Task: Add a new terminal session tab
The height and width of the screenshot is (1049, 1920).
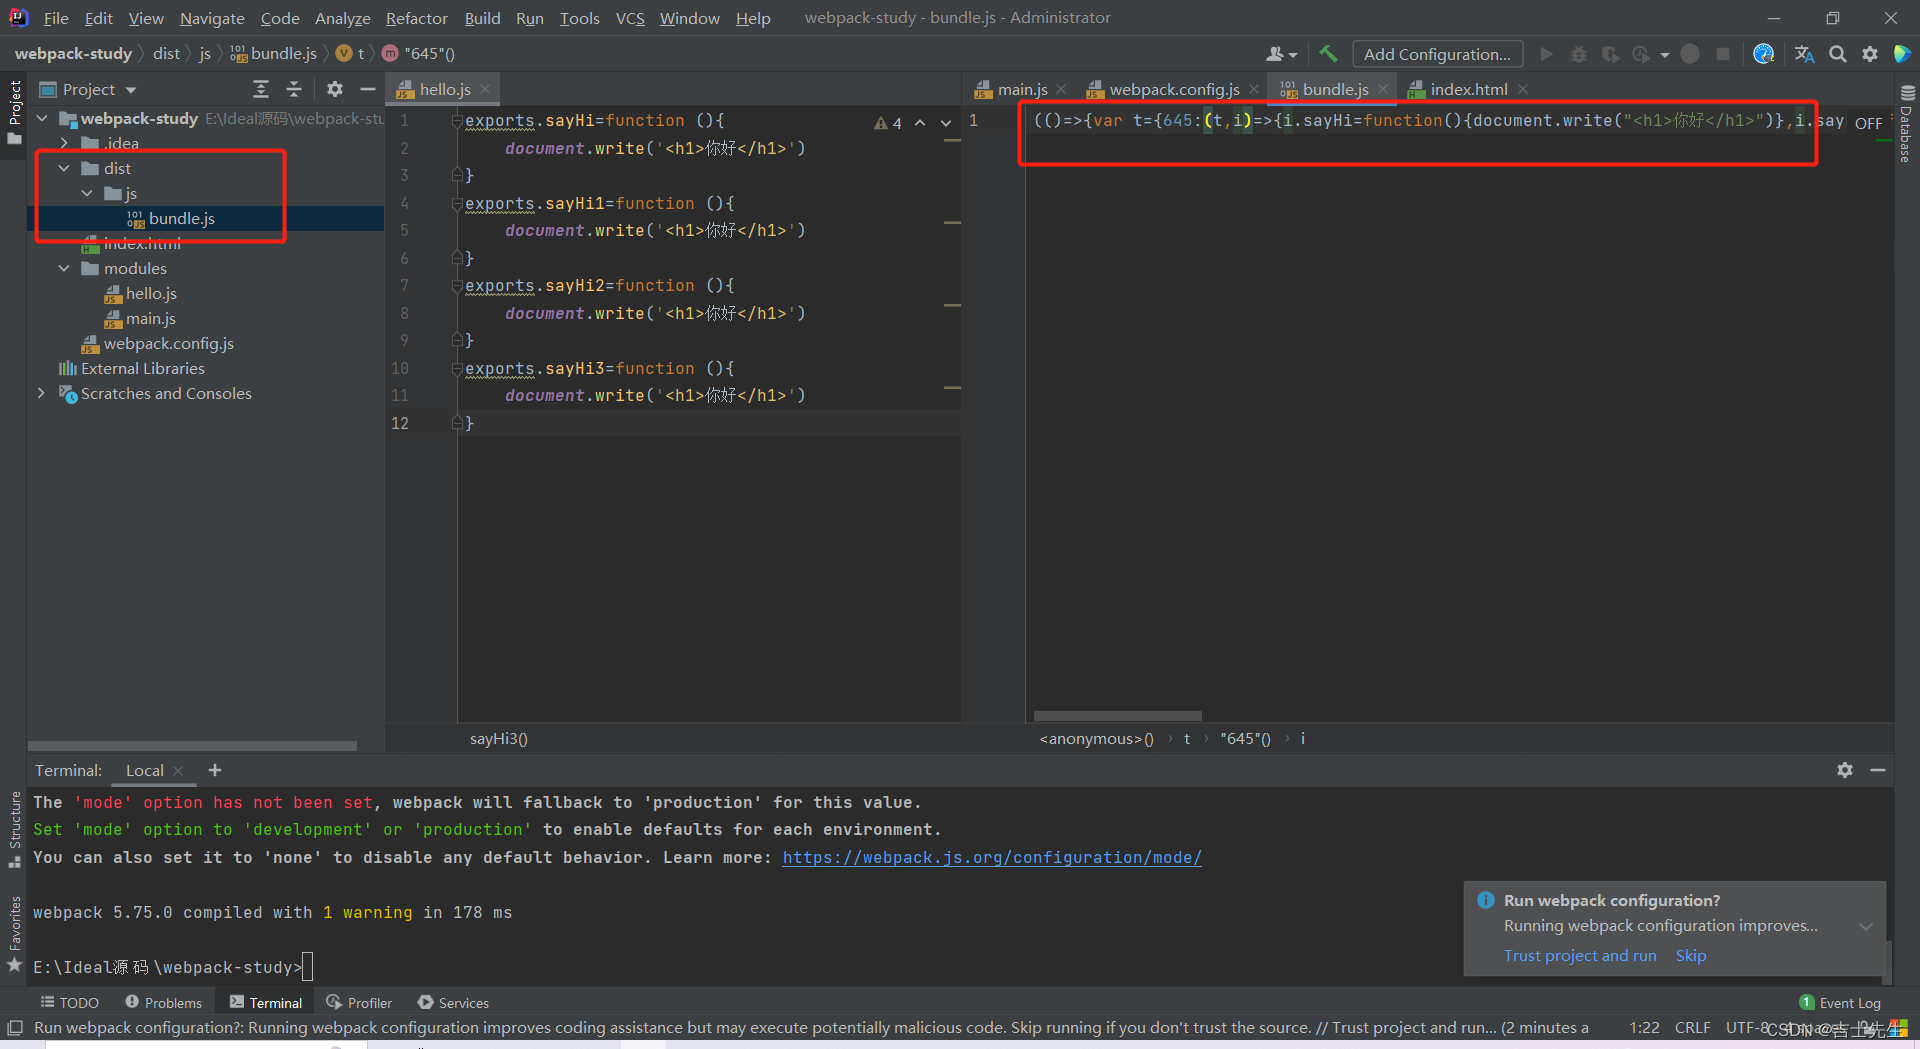Action: pos(215,770)
